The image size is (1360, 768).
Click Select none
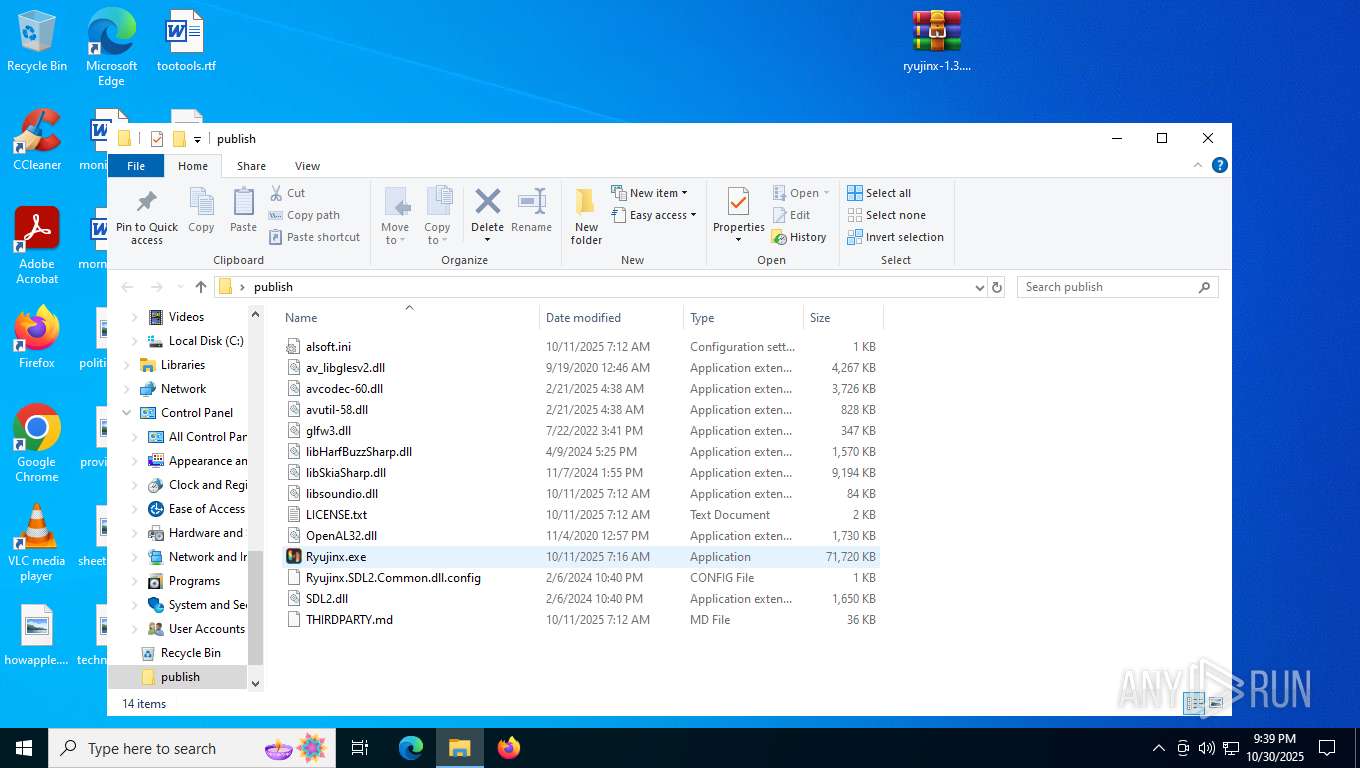[x=886, y=215]
